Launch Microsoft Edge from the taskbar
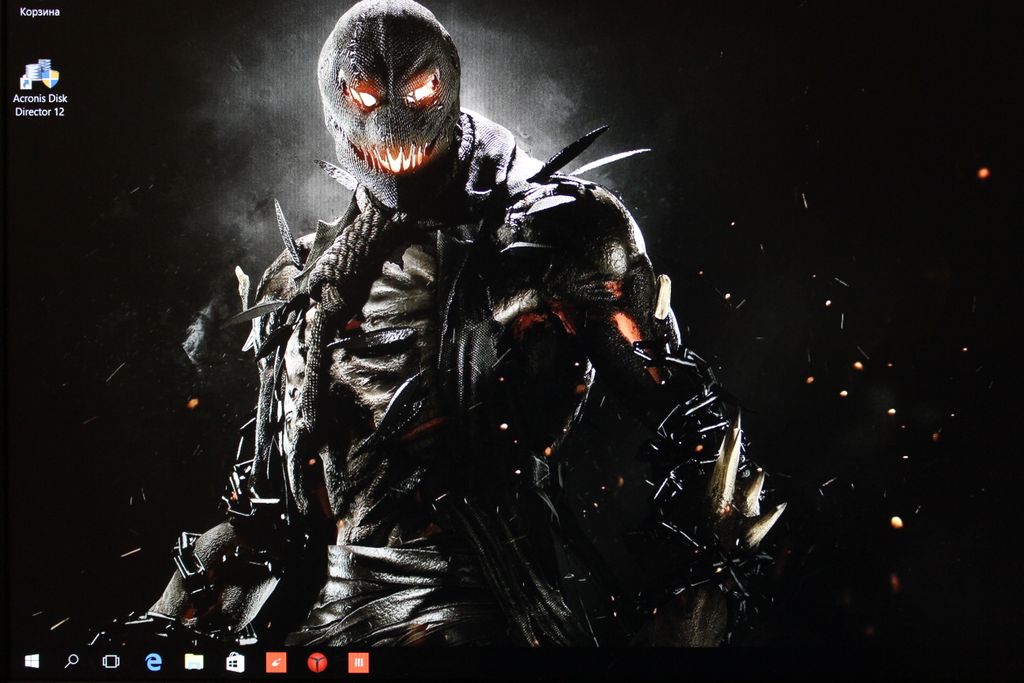This screenshot has height=683, width=1024. [153, 662]
